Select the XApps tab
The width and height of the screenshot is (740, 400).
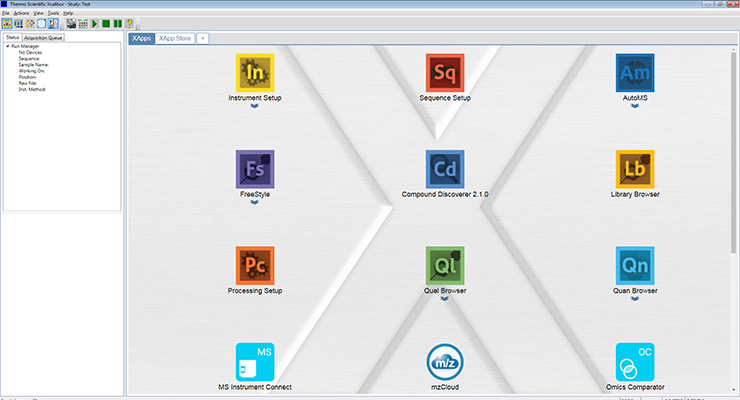pyautogui.click(x=142, y=38)
